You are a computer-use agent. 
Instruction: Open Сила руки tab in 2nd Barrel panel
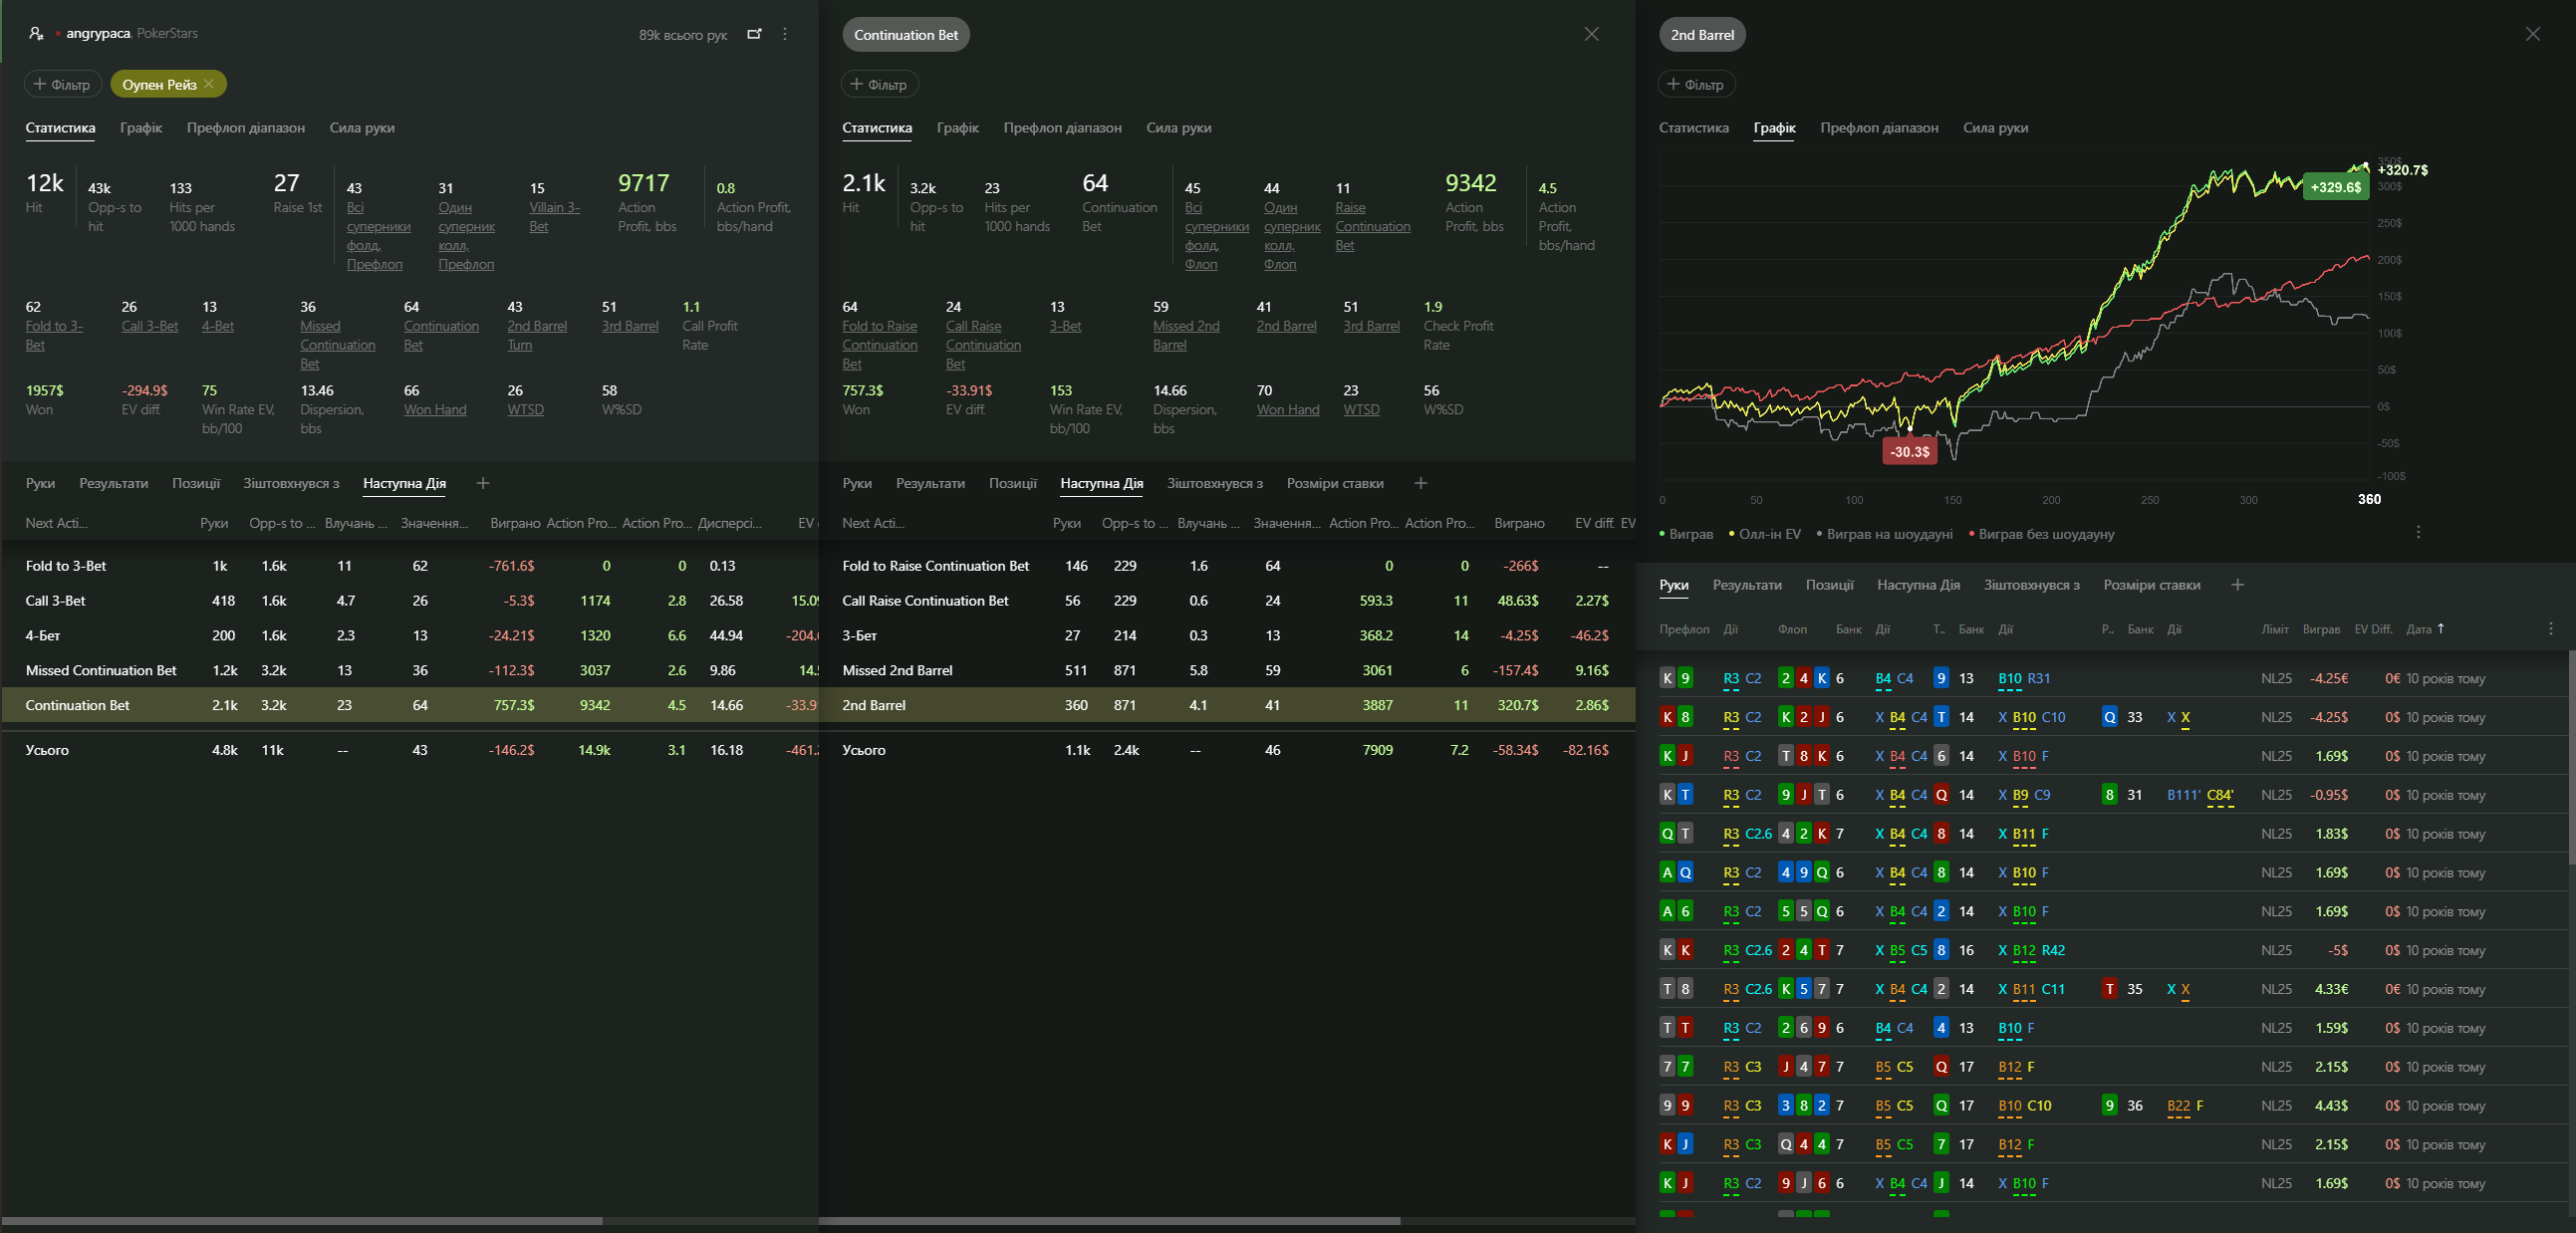pyautogui.click(x=1995, y=128)
